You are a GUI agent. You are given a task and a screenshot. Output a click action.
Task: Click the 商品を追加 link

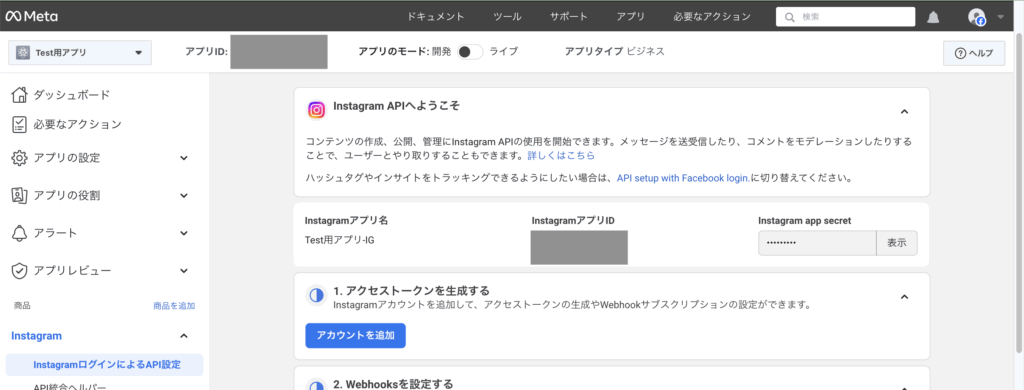tap(174, 306)
